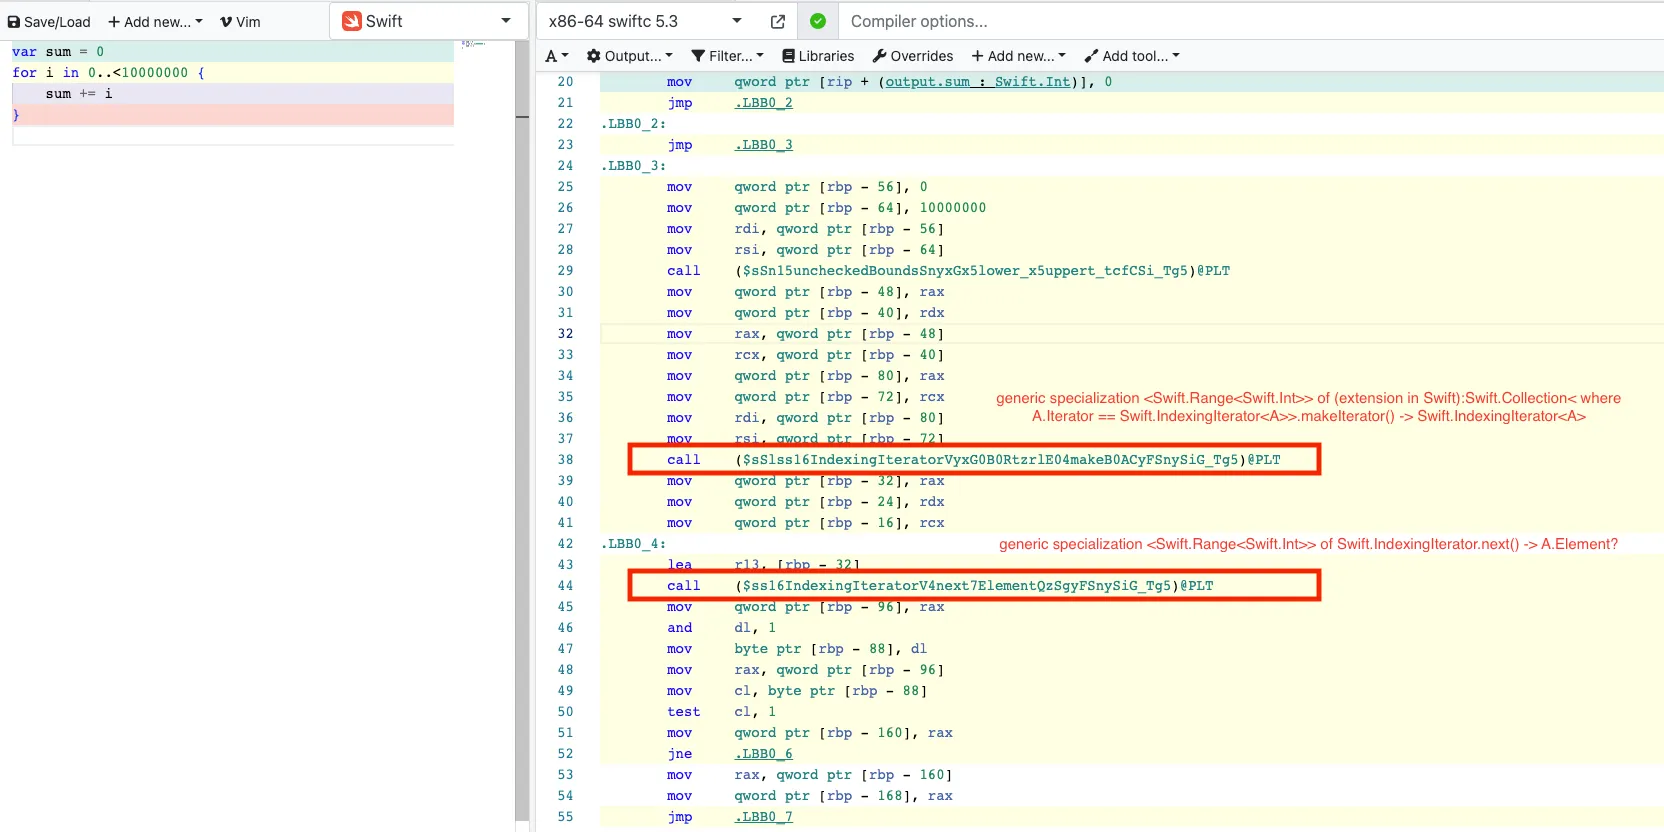Open the compiler pane Add new... menu
The height and width of the screenshot is (832, 1664).
click(1019, 56)
